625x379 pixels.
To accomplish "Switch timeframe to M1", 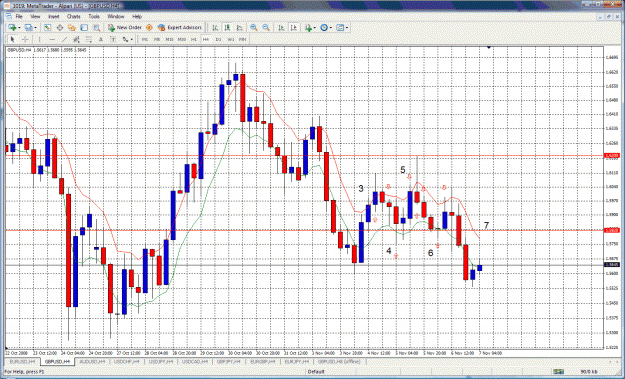I will click(145, 39).
